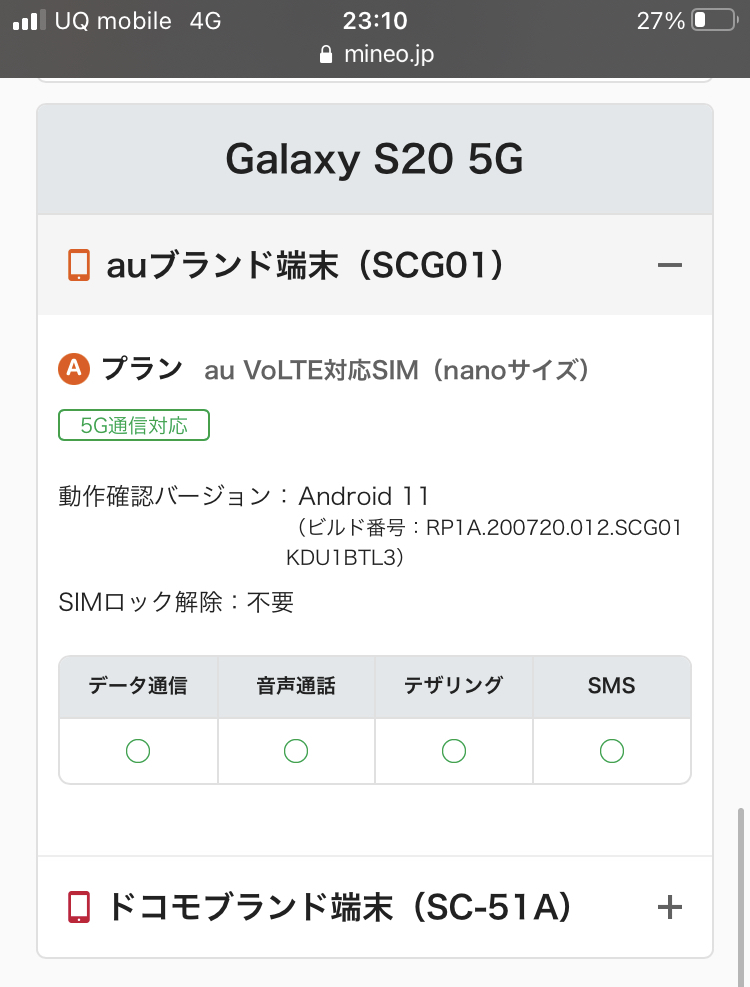Tap the orange au phone icon
Image resolution: width=750 pixels, height=987 pixels.
point(79,265)
